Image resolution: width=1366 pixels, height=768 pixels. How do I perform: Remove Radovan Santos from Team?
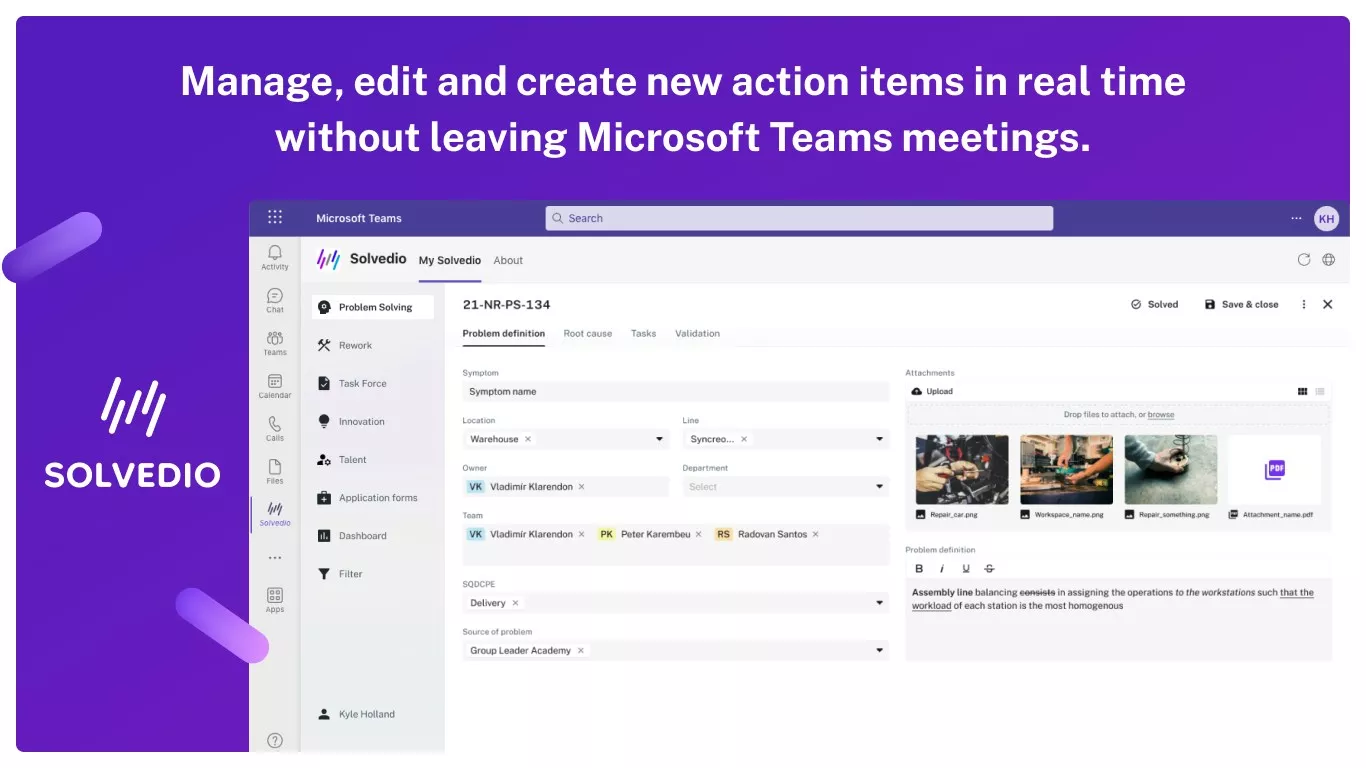816,535
